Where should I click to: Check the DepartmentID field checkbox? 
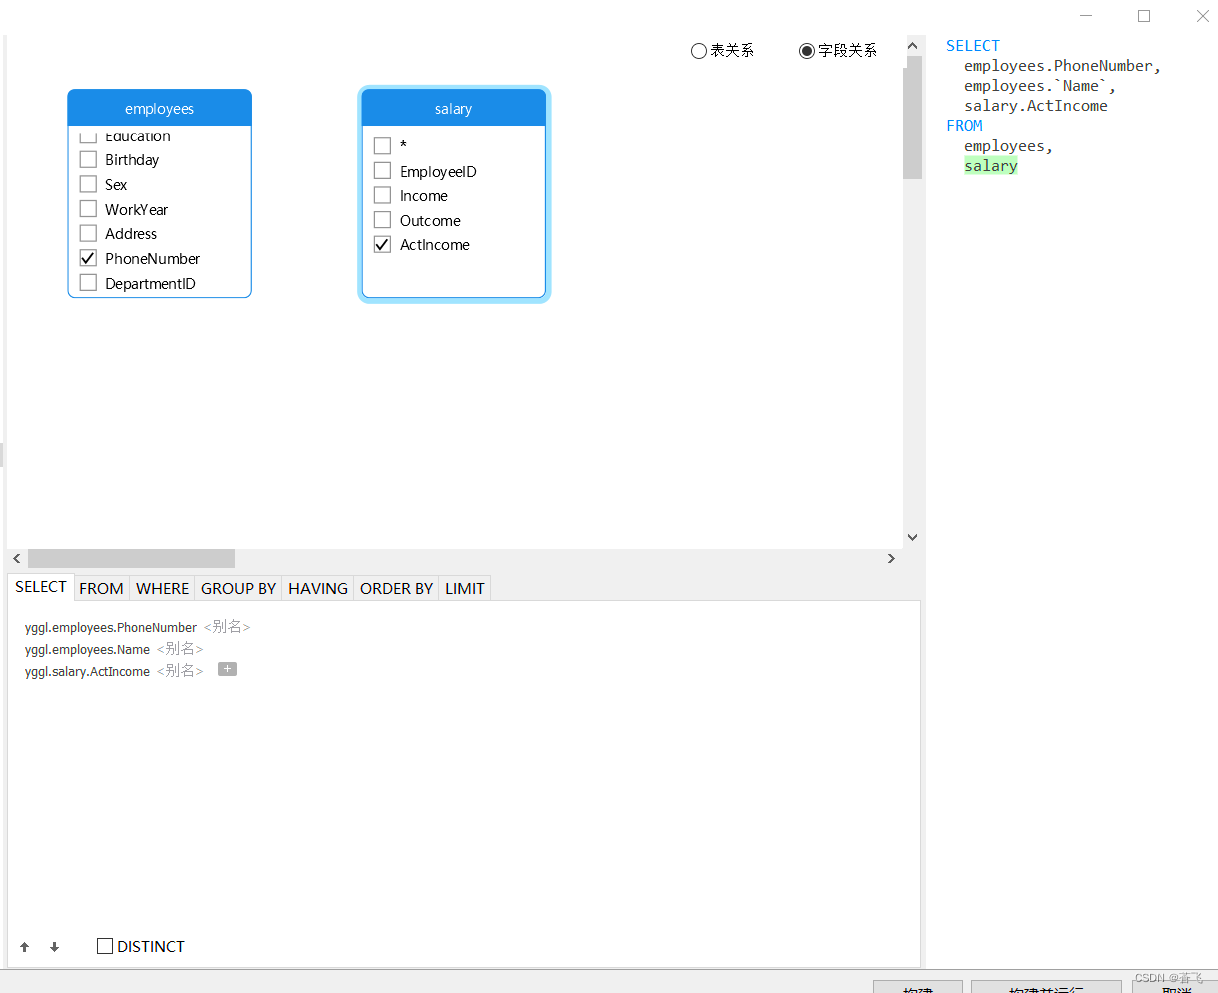[88, 283]
